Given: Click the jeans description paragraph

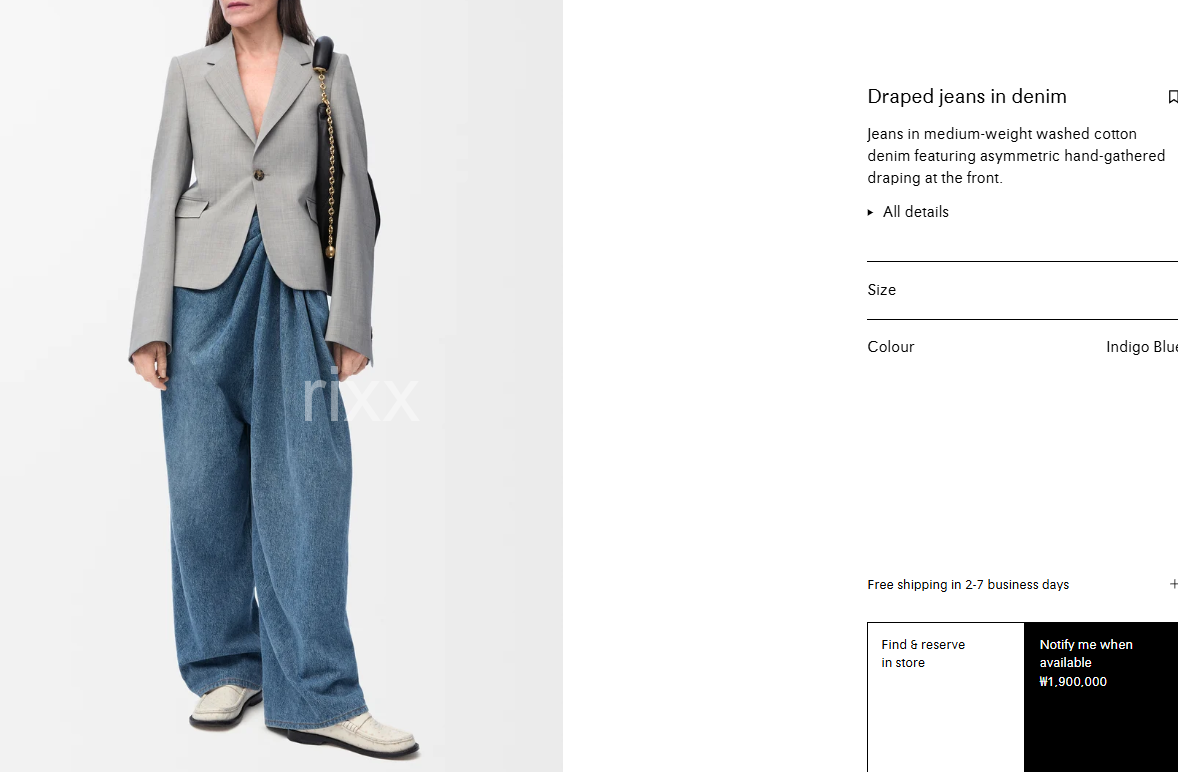Looking at the screenshot, I should click(1016, 155).
